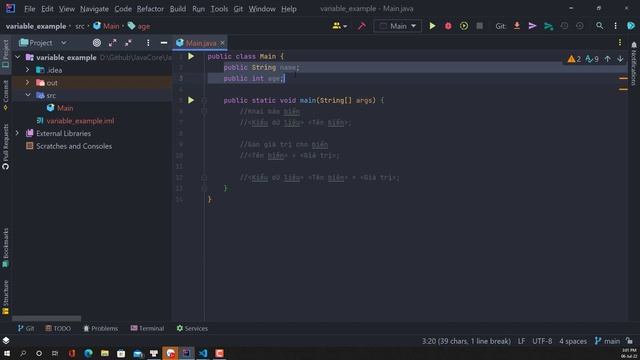
Task: Go to next highlighted error arrow
Action: (620, 59)
